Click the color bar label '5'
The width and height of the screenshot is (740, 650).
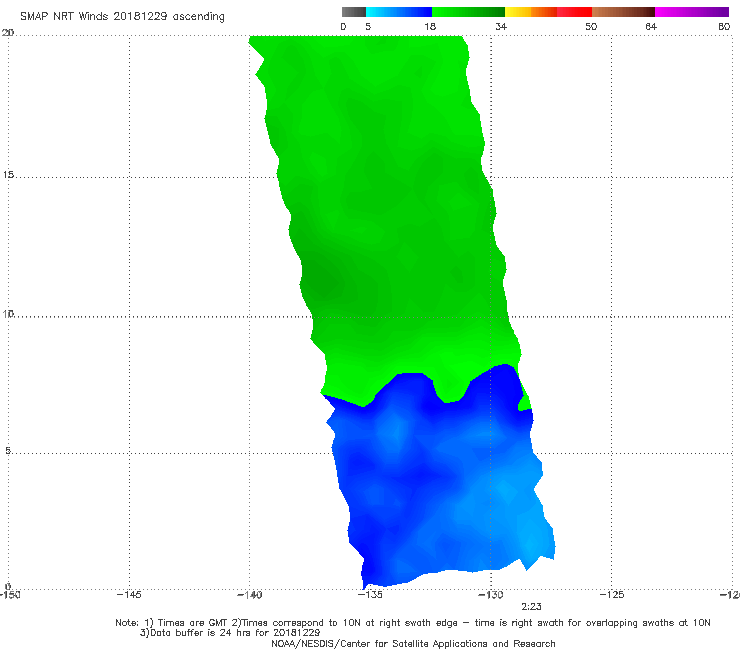[x=368, y=26]
